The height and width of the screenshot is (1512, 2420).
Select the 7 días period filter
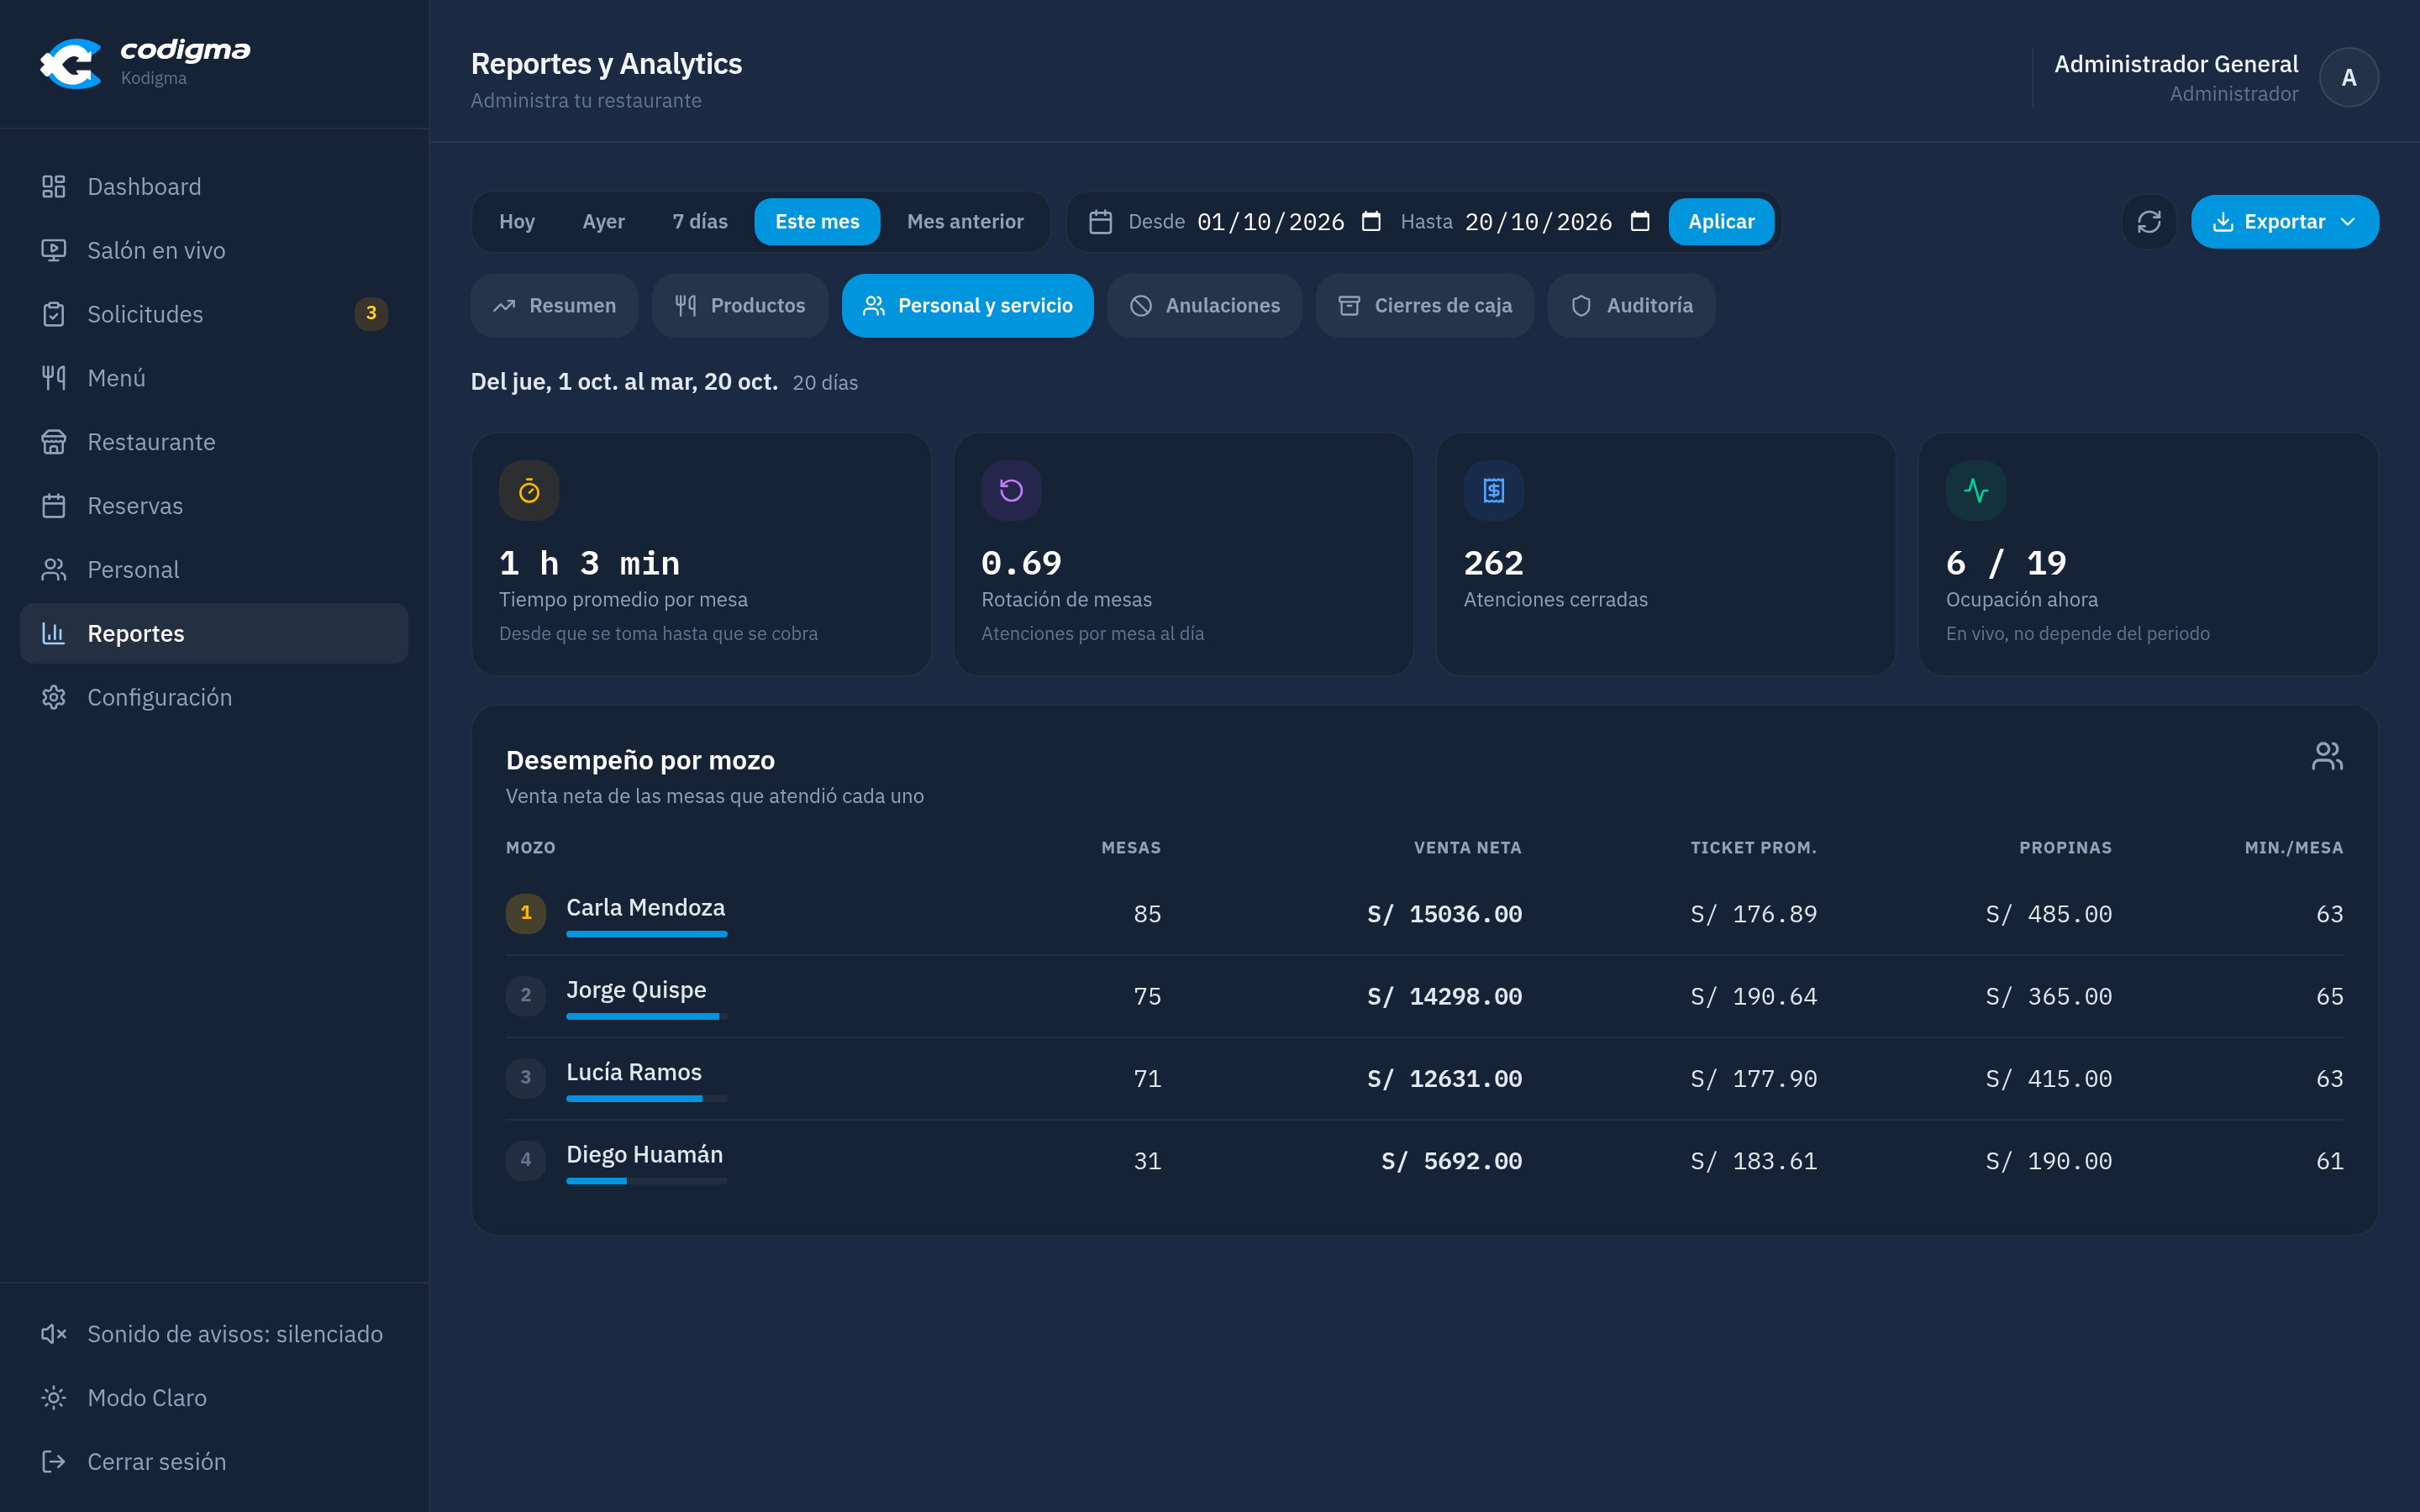pos(700,222)
